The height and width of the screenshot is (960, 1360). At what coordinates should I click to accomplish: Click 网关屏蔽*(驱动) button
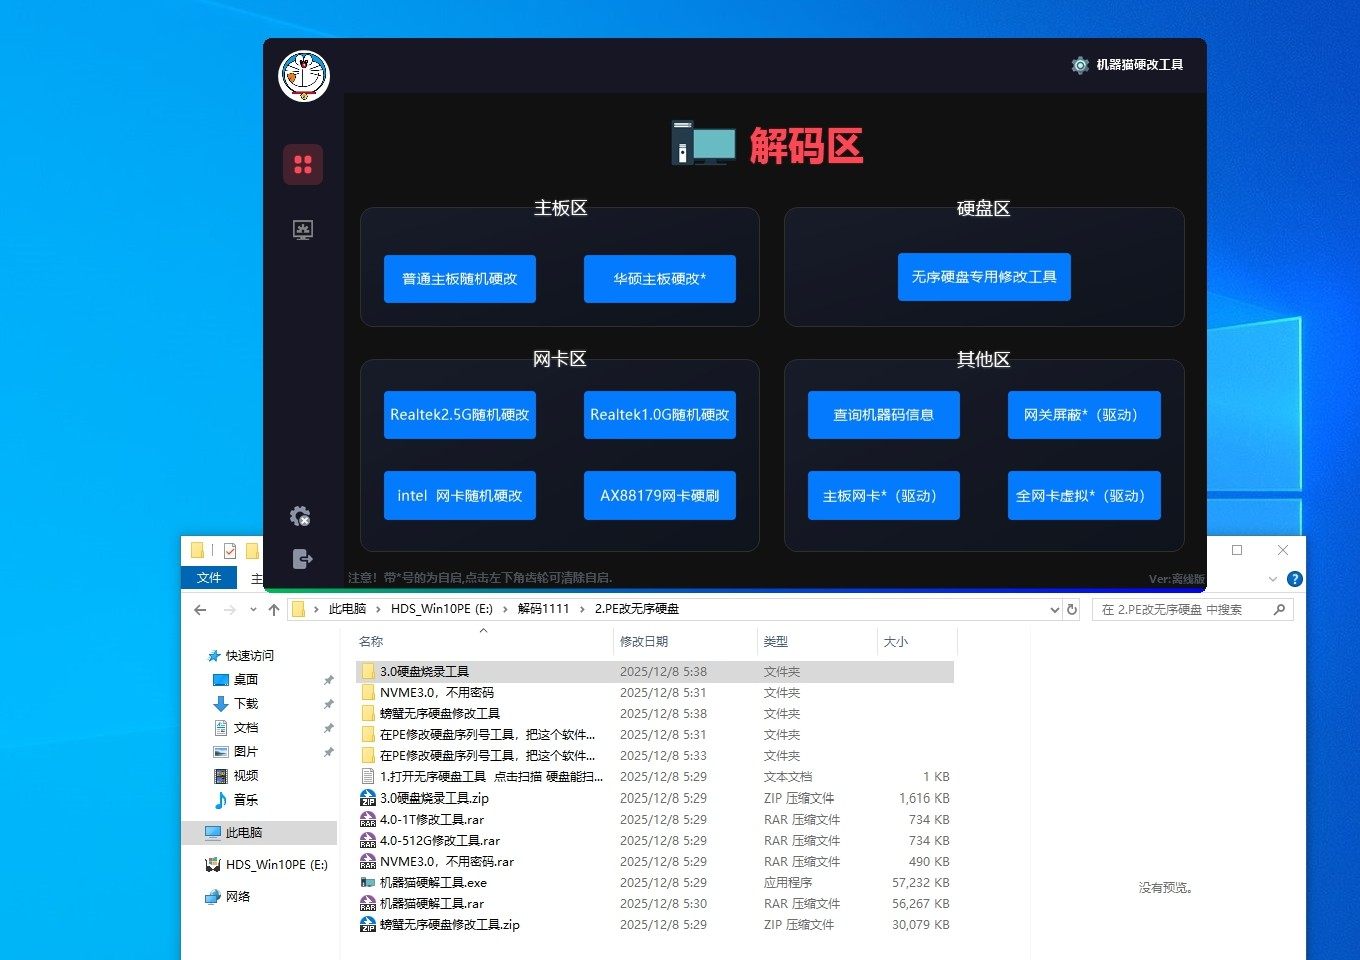coord(1084,415)
